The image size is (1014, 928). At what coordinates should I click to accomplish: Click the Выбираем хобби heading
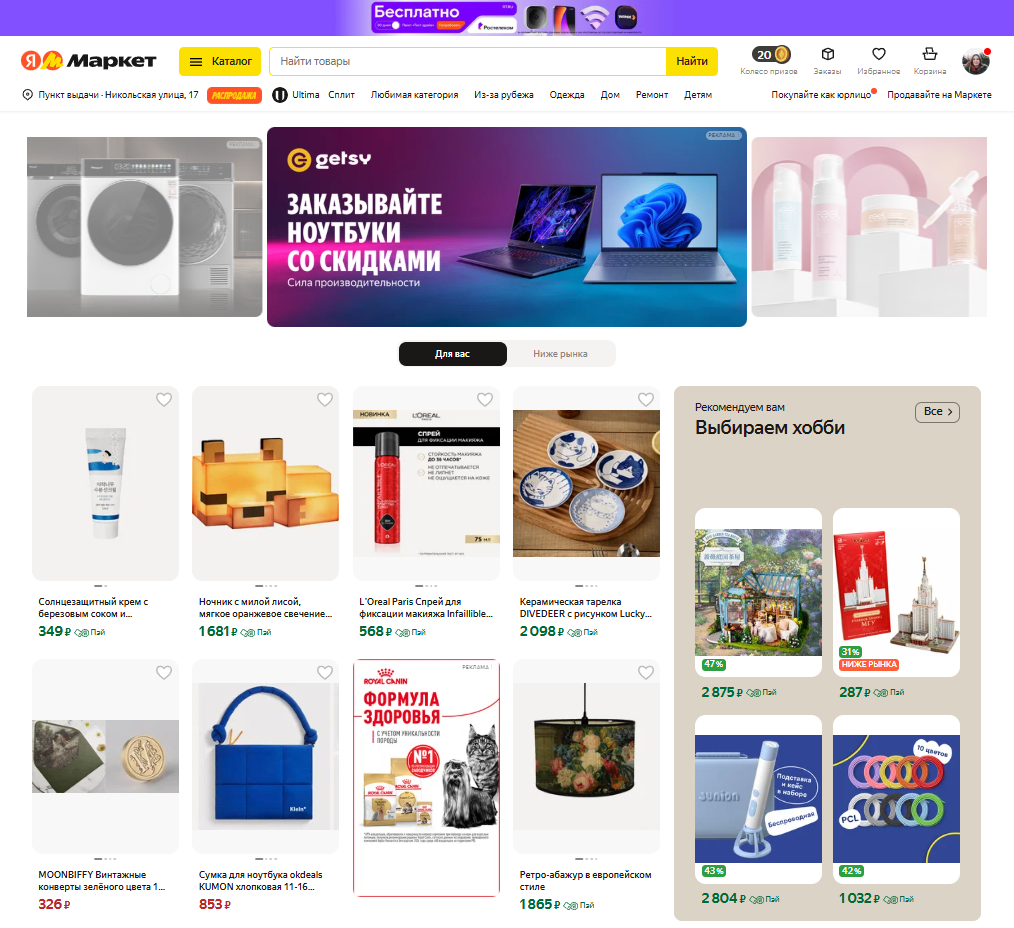click(x=770, y=427)
